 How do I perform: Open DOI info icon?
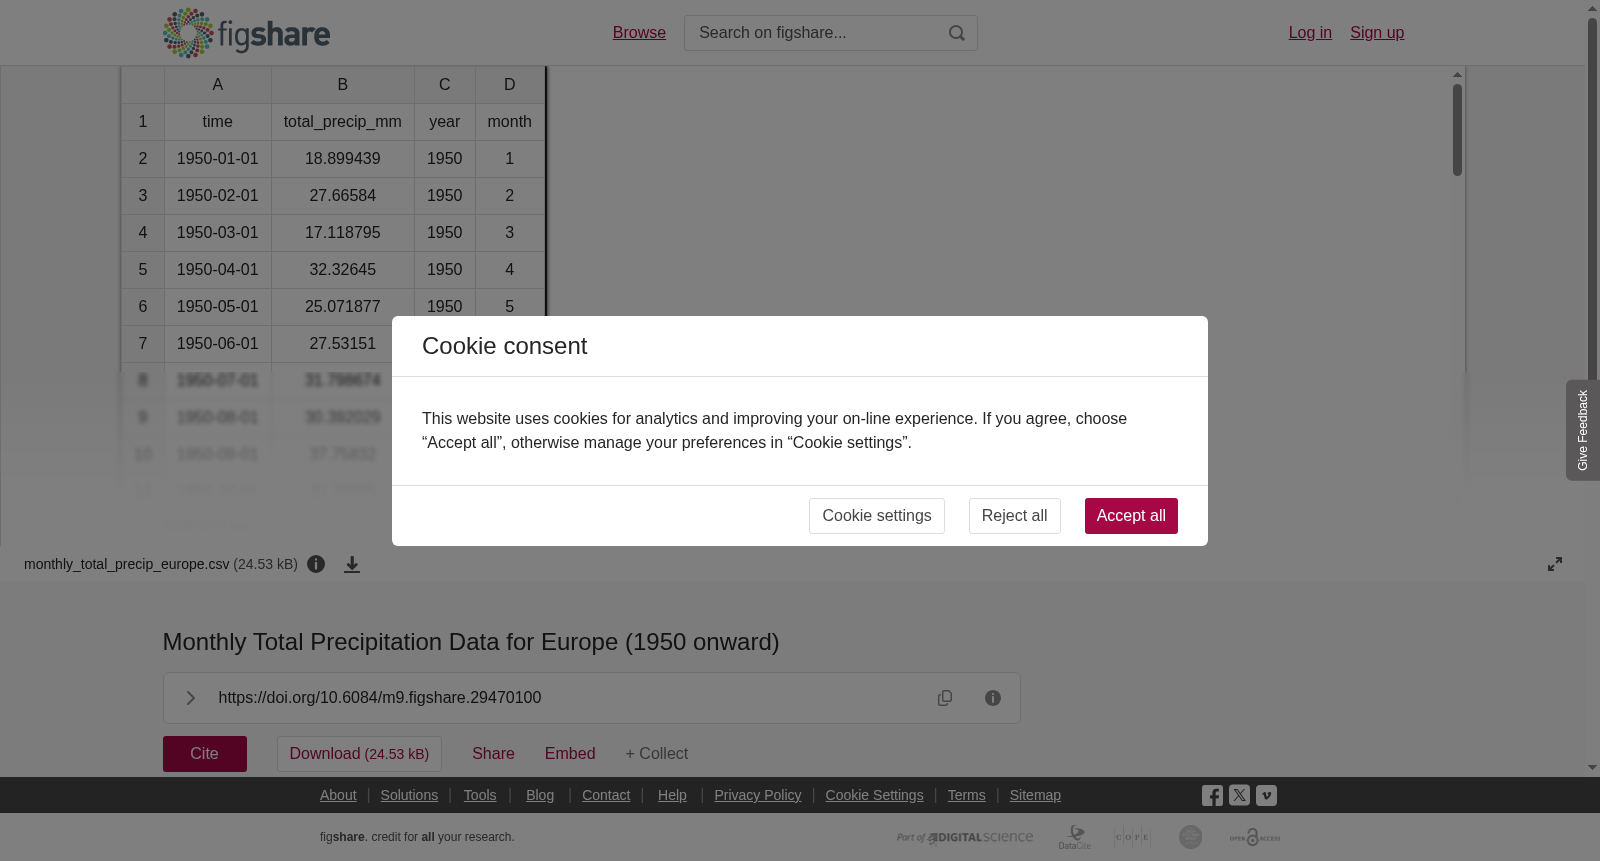tap(993, 698)
